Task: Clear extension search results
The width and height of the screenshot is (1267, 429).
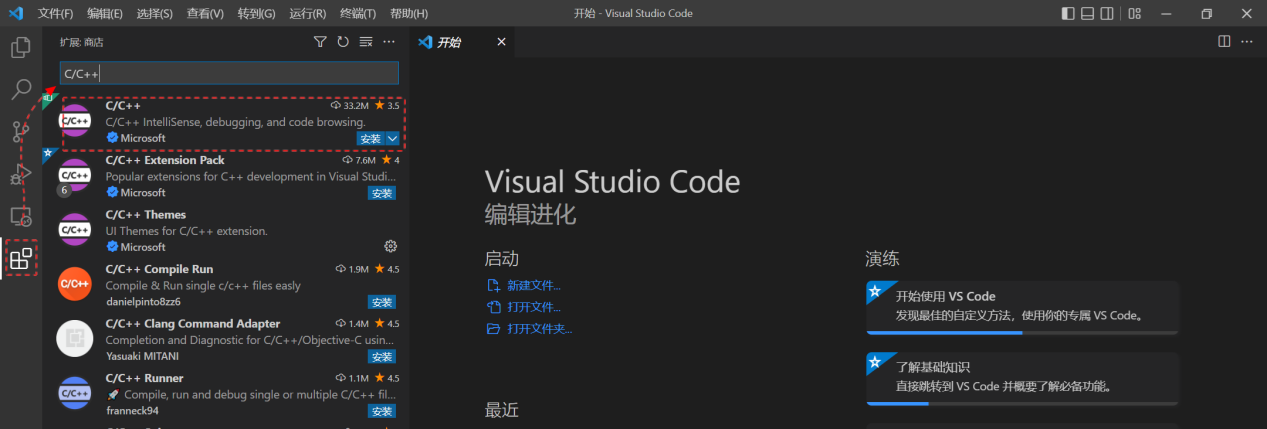Action: pyautogui.click(x=366, y=42)
